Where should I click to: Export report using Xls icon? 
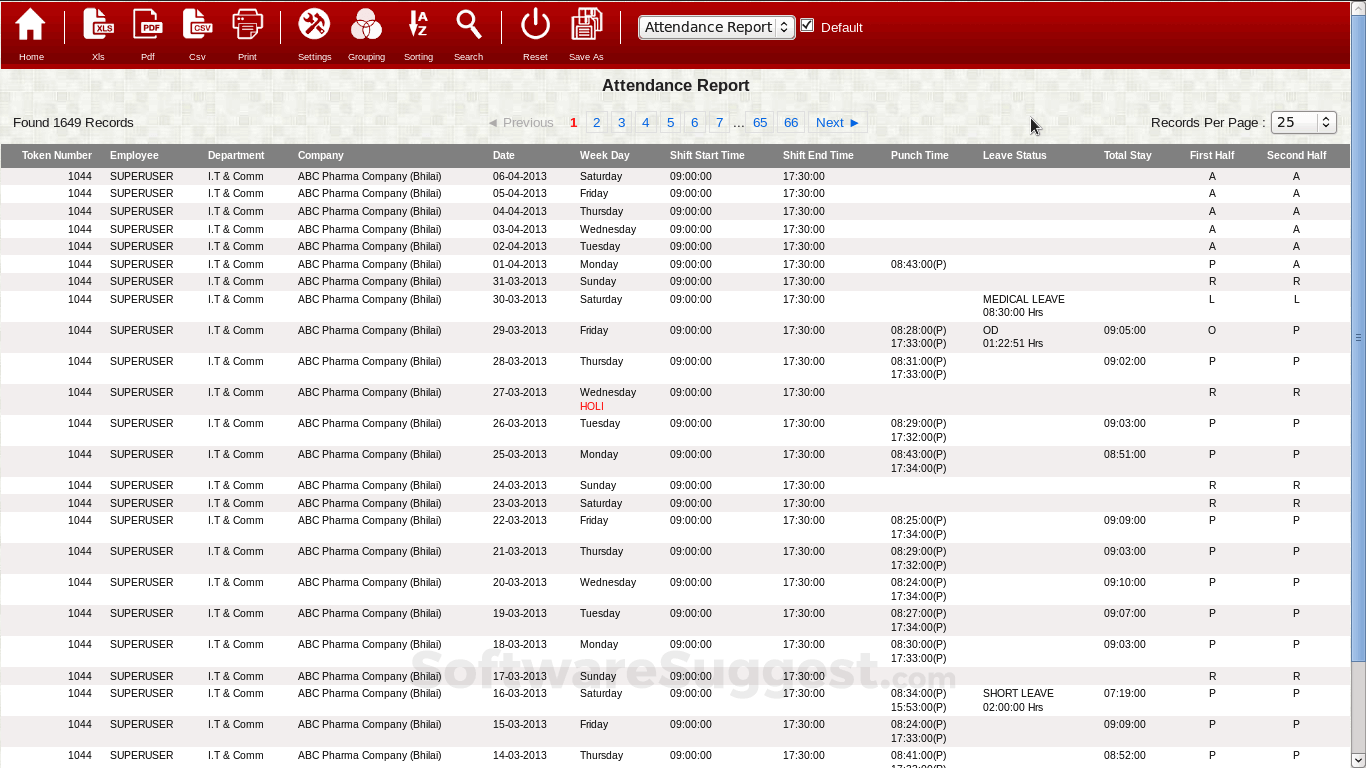pyautogui.click(x=98, y=25)
